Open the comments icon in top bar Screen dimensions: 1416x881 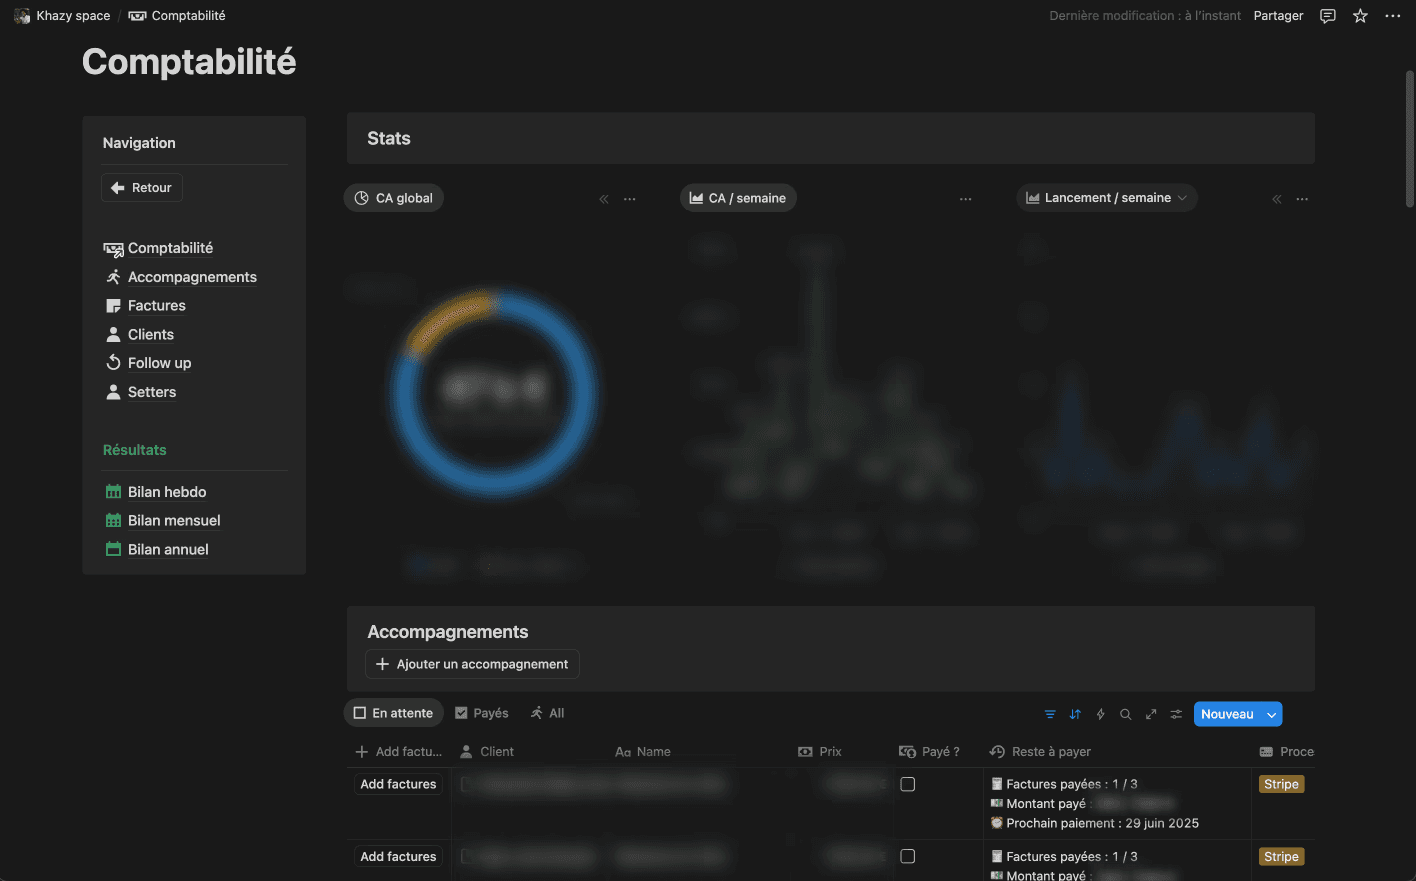click(1328, 16)
